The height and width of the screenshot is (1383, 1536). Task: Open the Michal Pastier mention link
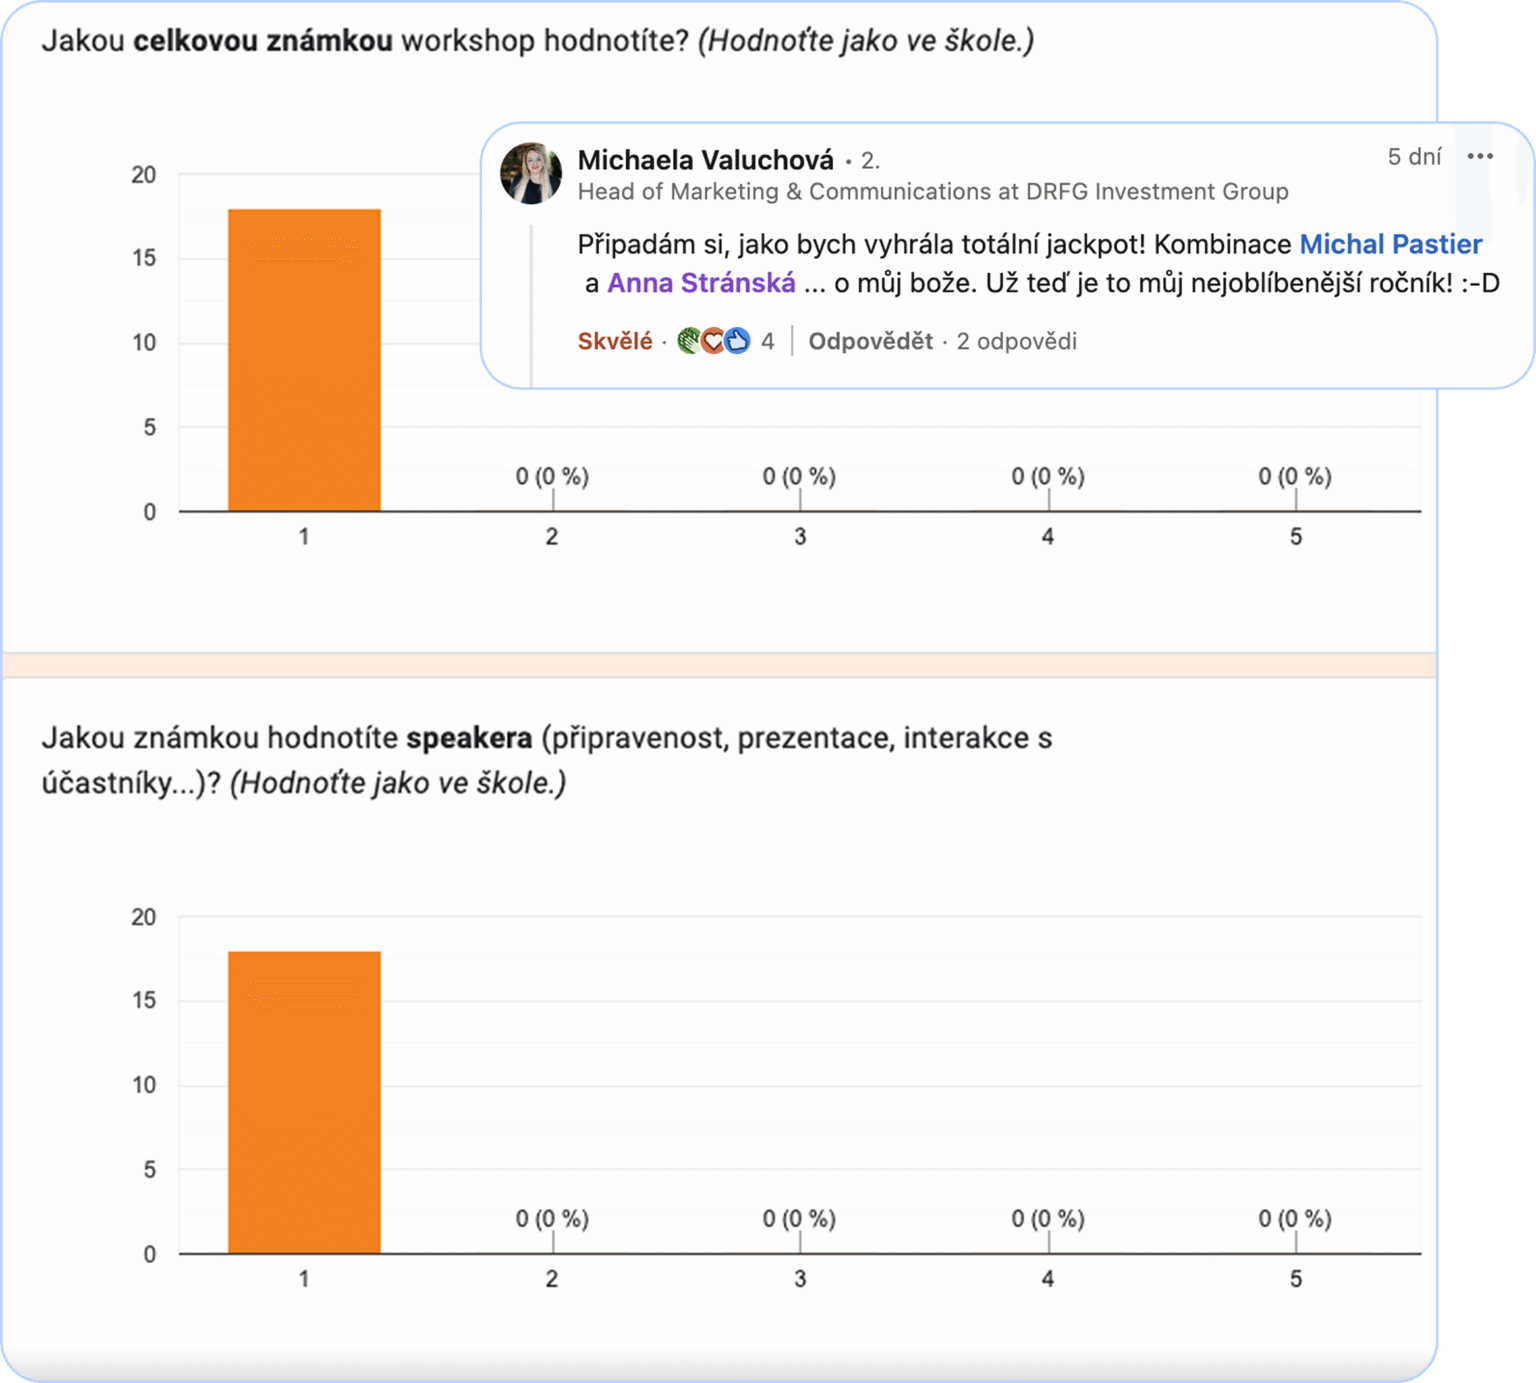pyautogui.click(x=1390, y=244)
